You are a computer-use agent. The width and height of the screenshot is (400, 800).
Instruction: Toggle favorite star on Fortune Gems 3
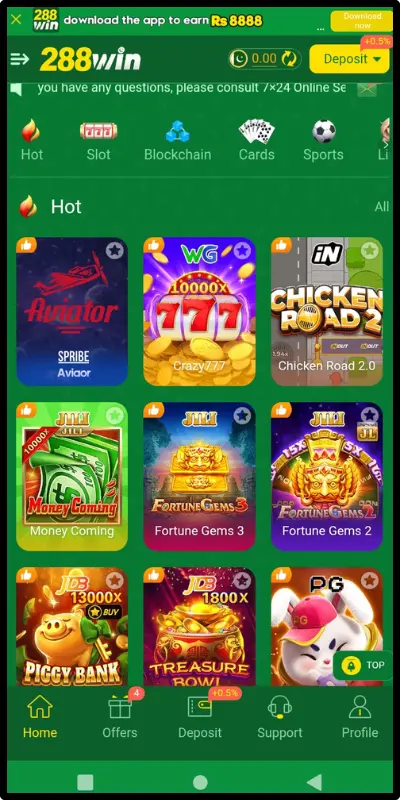[x=242, y=415]
